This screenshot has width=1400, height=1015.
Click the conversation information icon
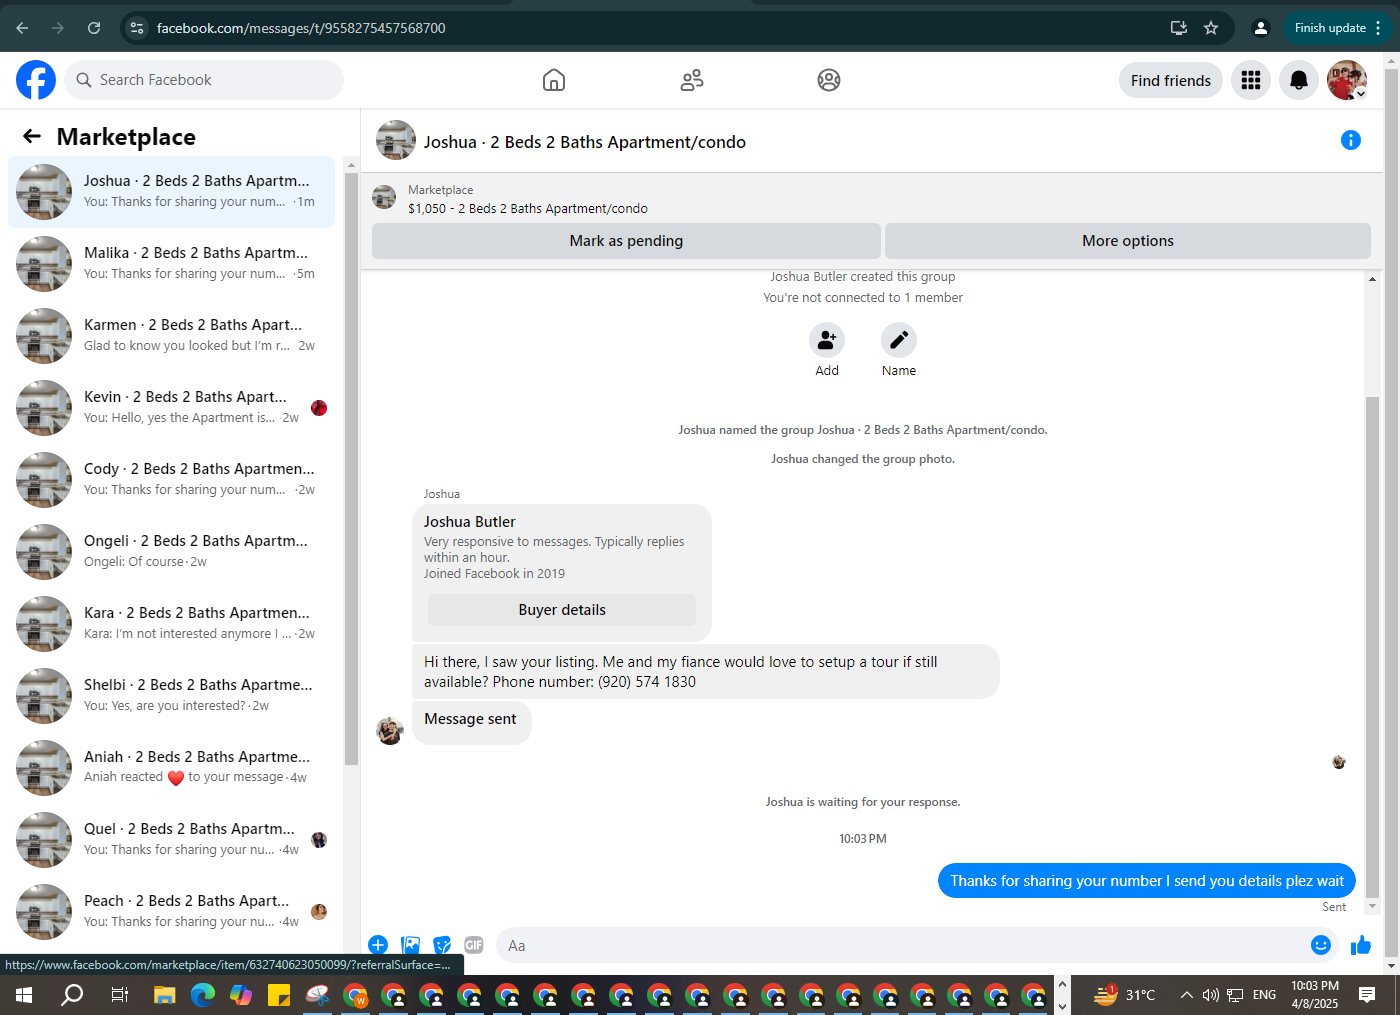pos(1351,140)
